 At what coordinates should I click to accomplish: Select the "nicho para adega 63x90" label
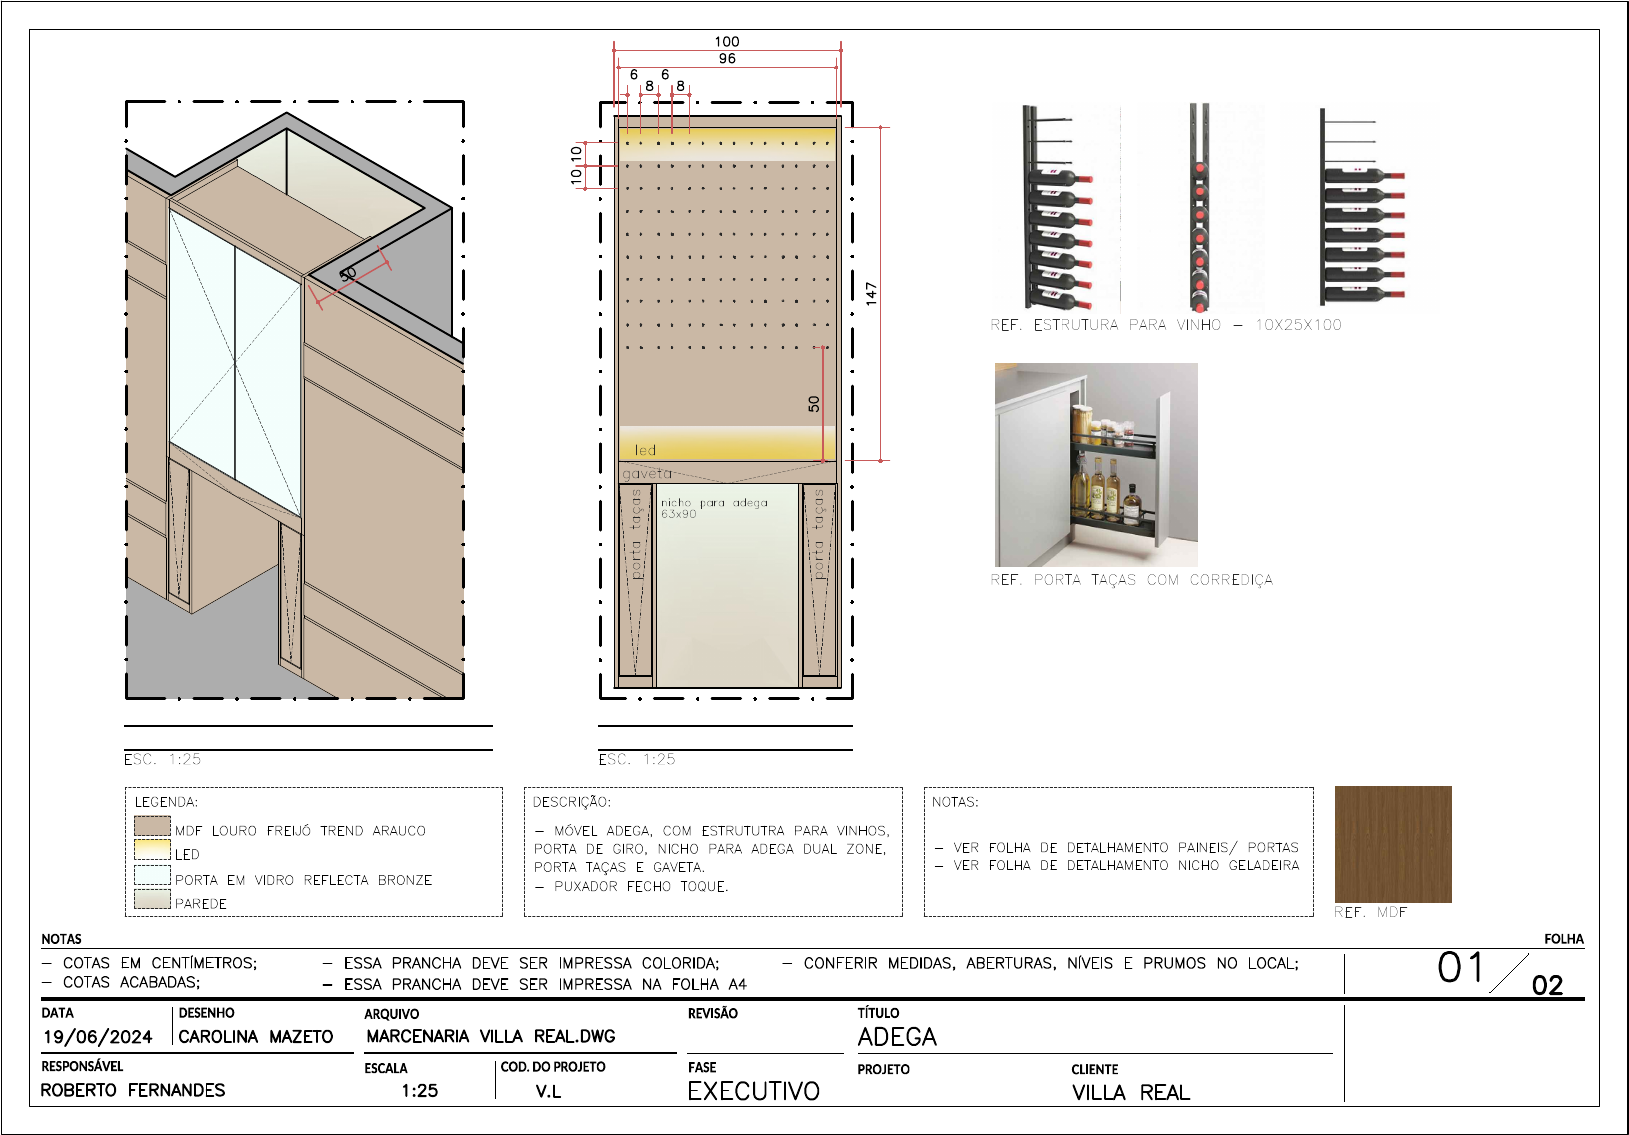713,508
